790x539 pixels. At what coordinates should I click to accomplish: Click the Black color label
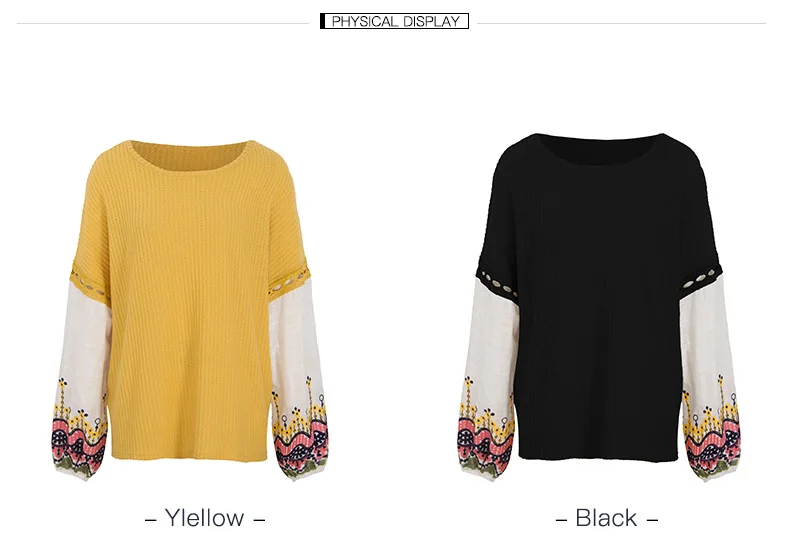(x=607, y=518)
